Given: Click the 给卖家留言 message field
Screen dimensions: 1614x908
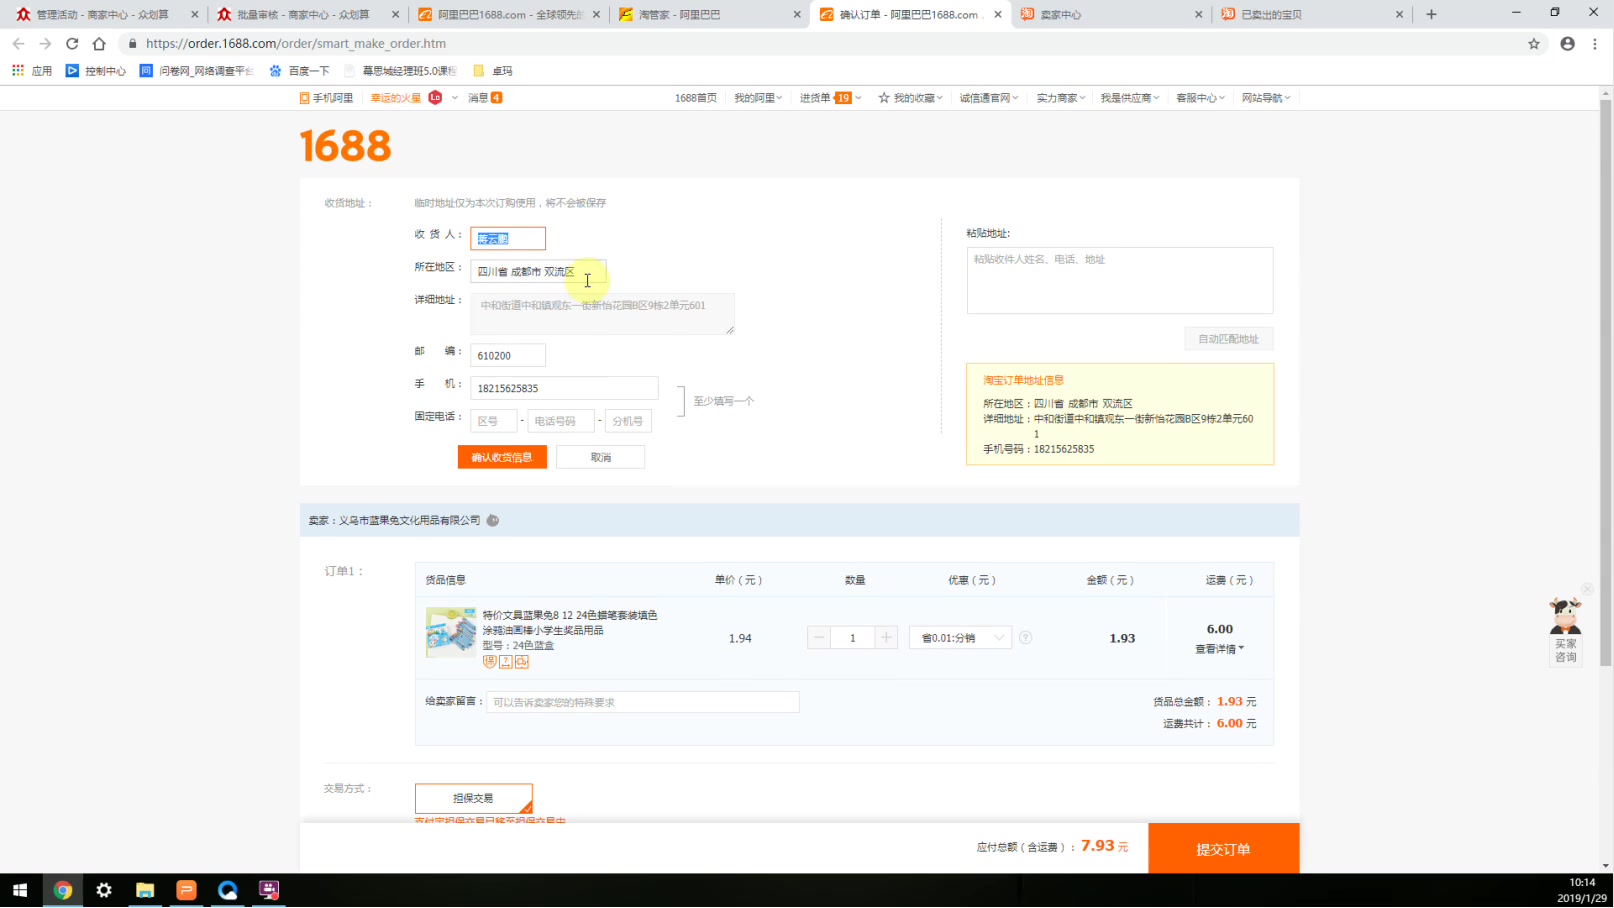Looking at the screenshot, I should pos(642,702).
